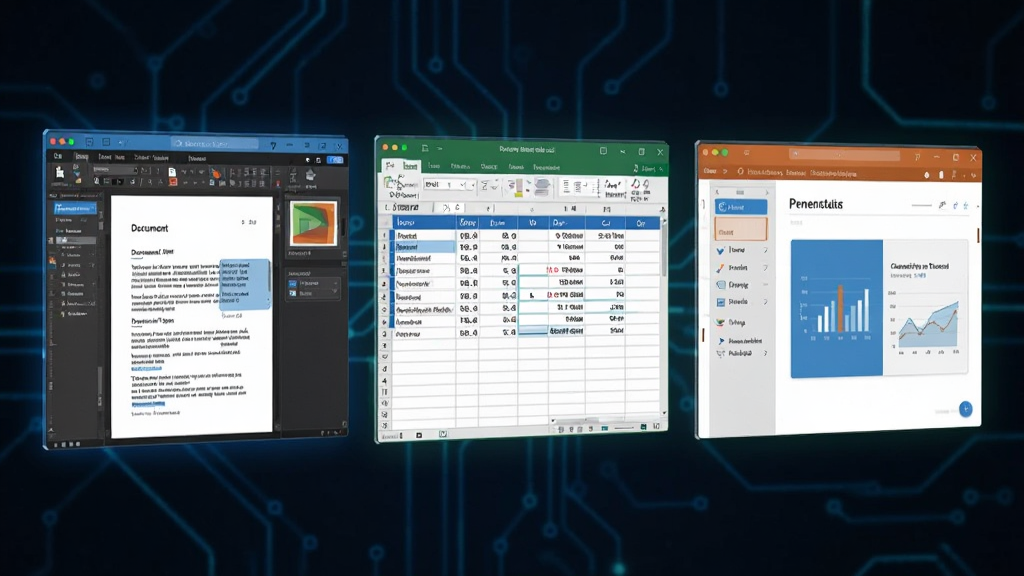The height and width of the screenshot is (576, 1024).
Task: Click the blue round plus button in presentation window
Action: 965,409
